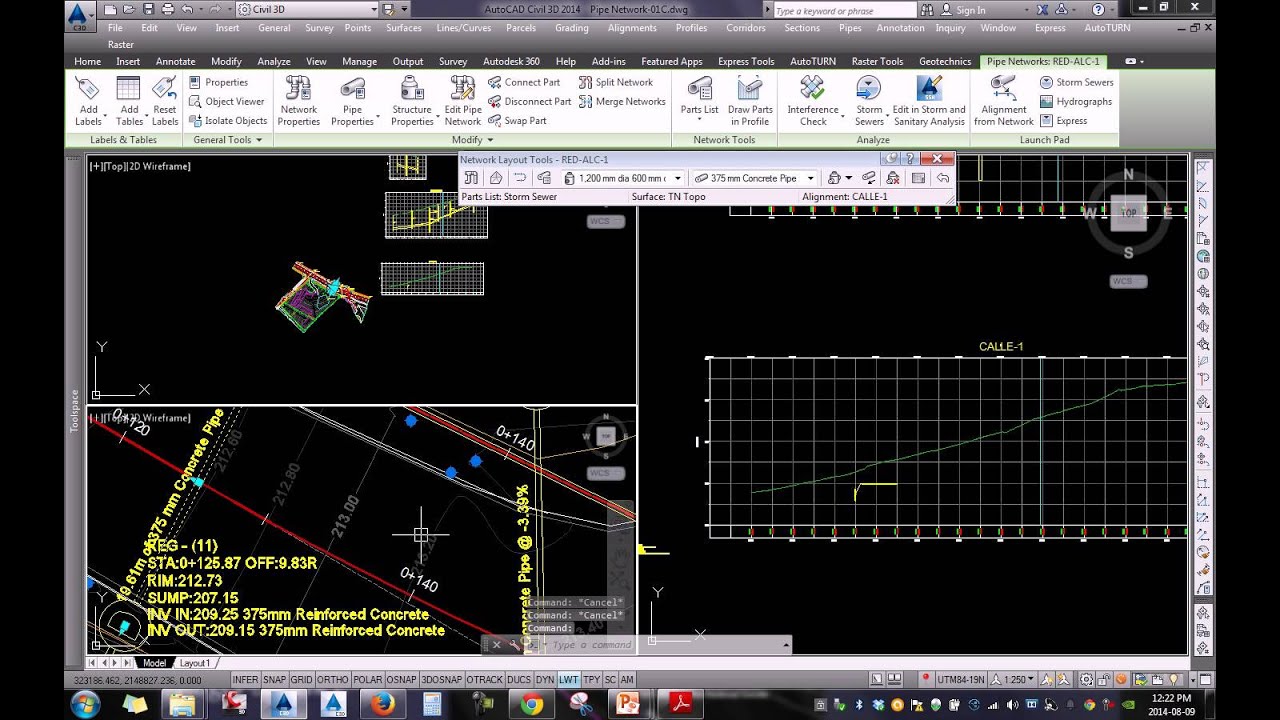Launch Express from Launch Pad
This screenshot has width=1280, height=720.
1063,120
